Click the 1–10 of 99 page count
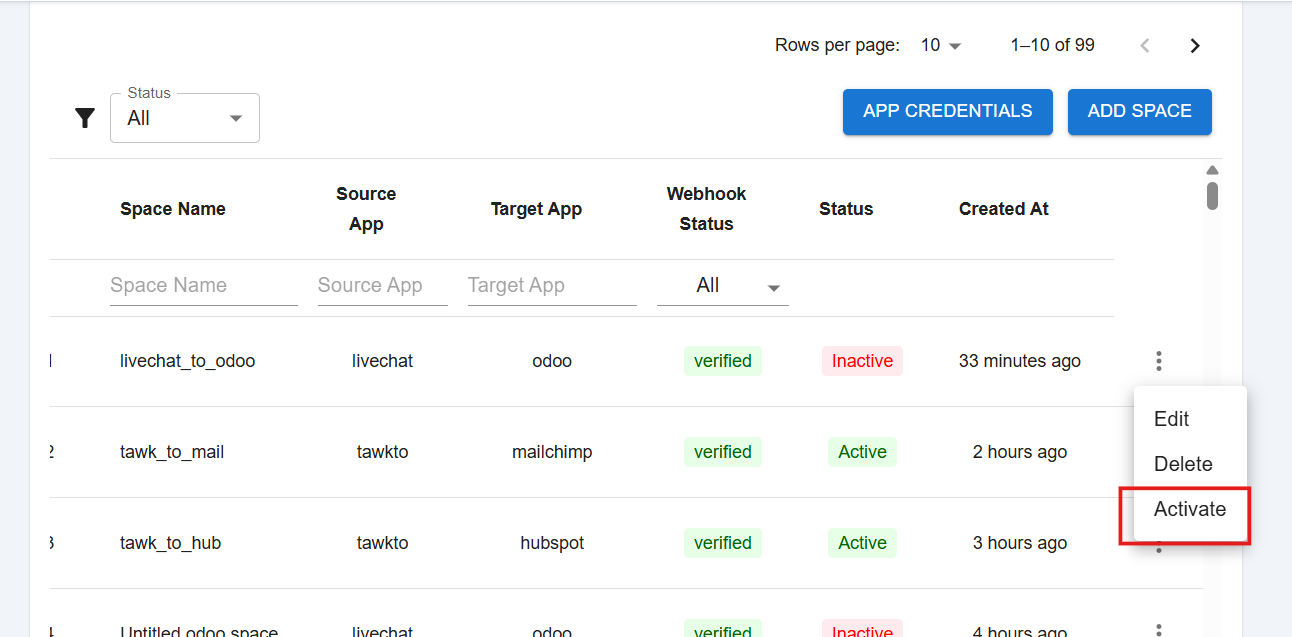Viewport: 1292px width, 637px height. click(x=1052, y=45)
